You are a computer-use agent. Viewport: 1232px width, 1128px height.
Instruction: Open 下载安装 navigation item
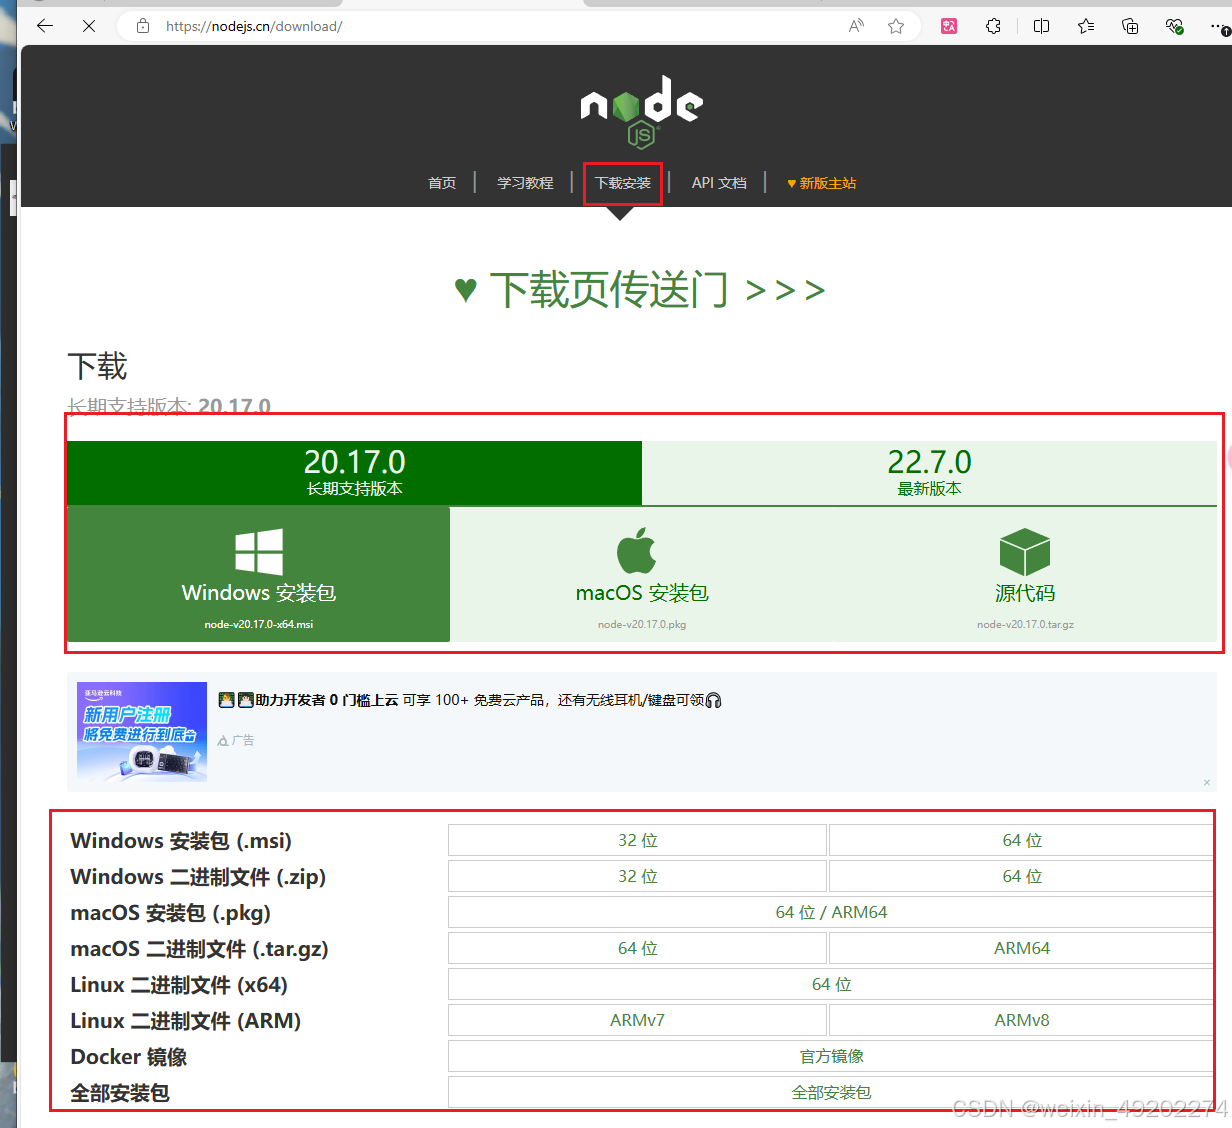pyautogui.click(x=623, y=183)
